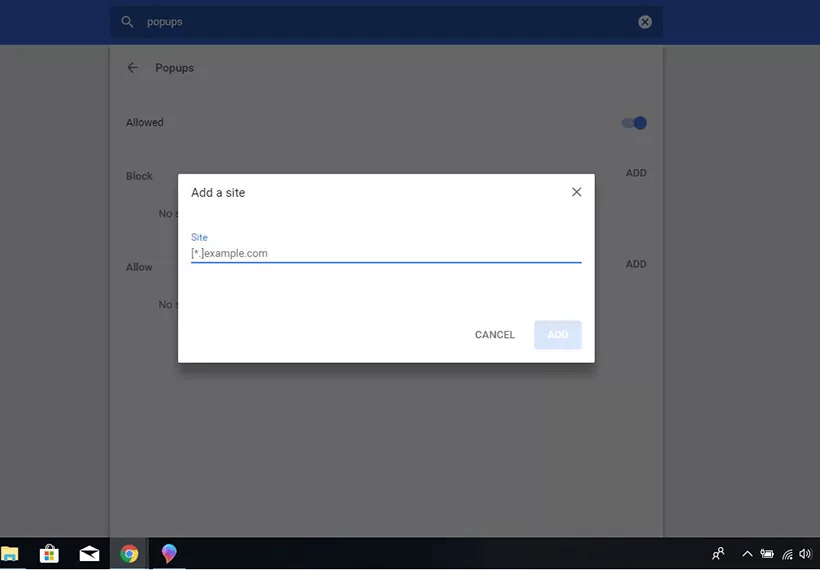Click the Allow section label
820x570 pixels.
[x=139, y=267]
